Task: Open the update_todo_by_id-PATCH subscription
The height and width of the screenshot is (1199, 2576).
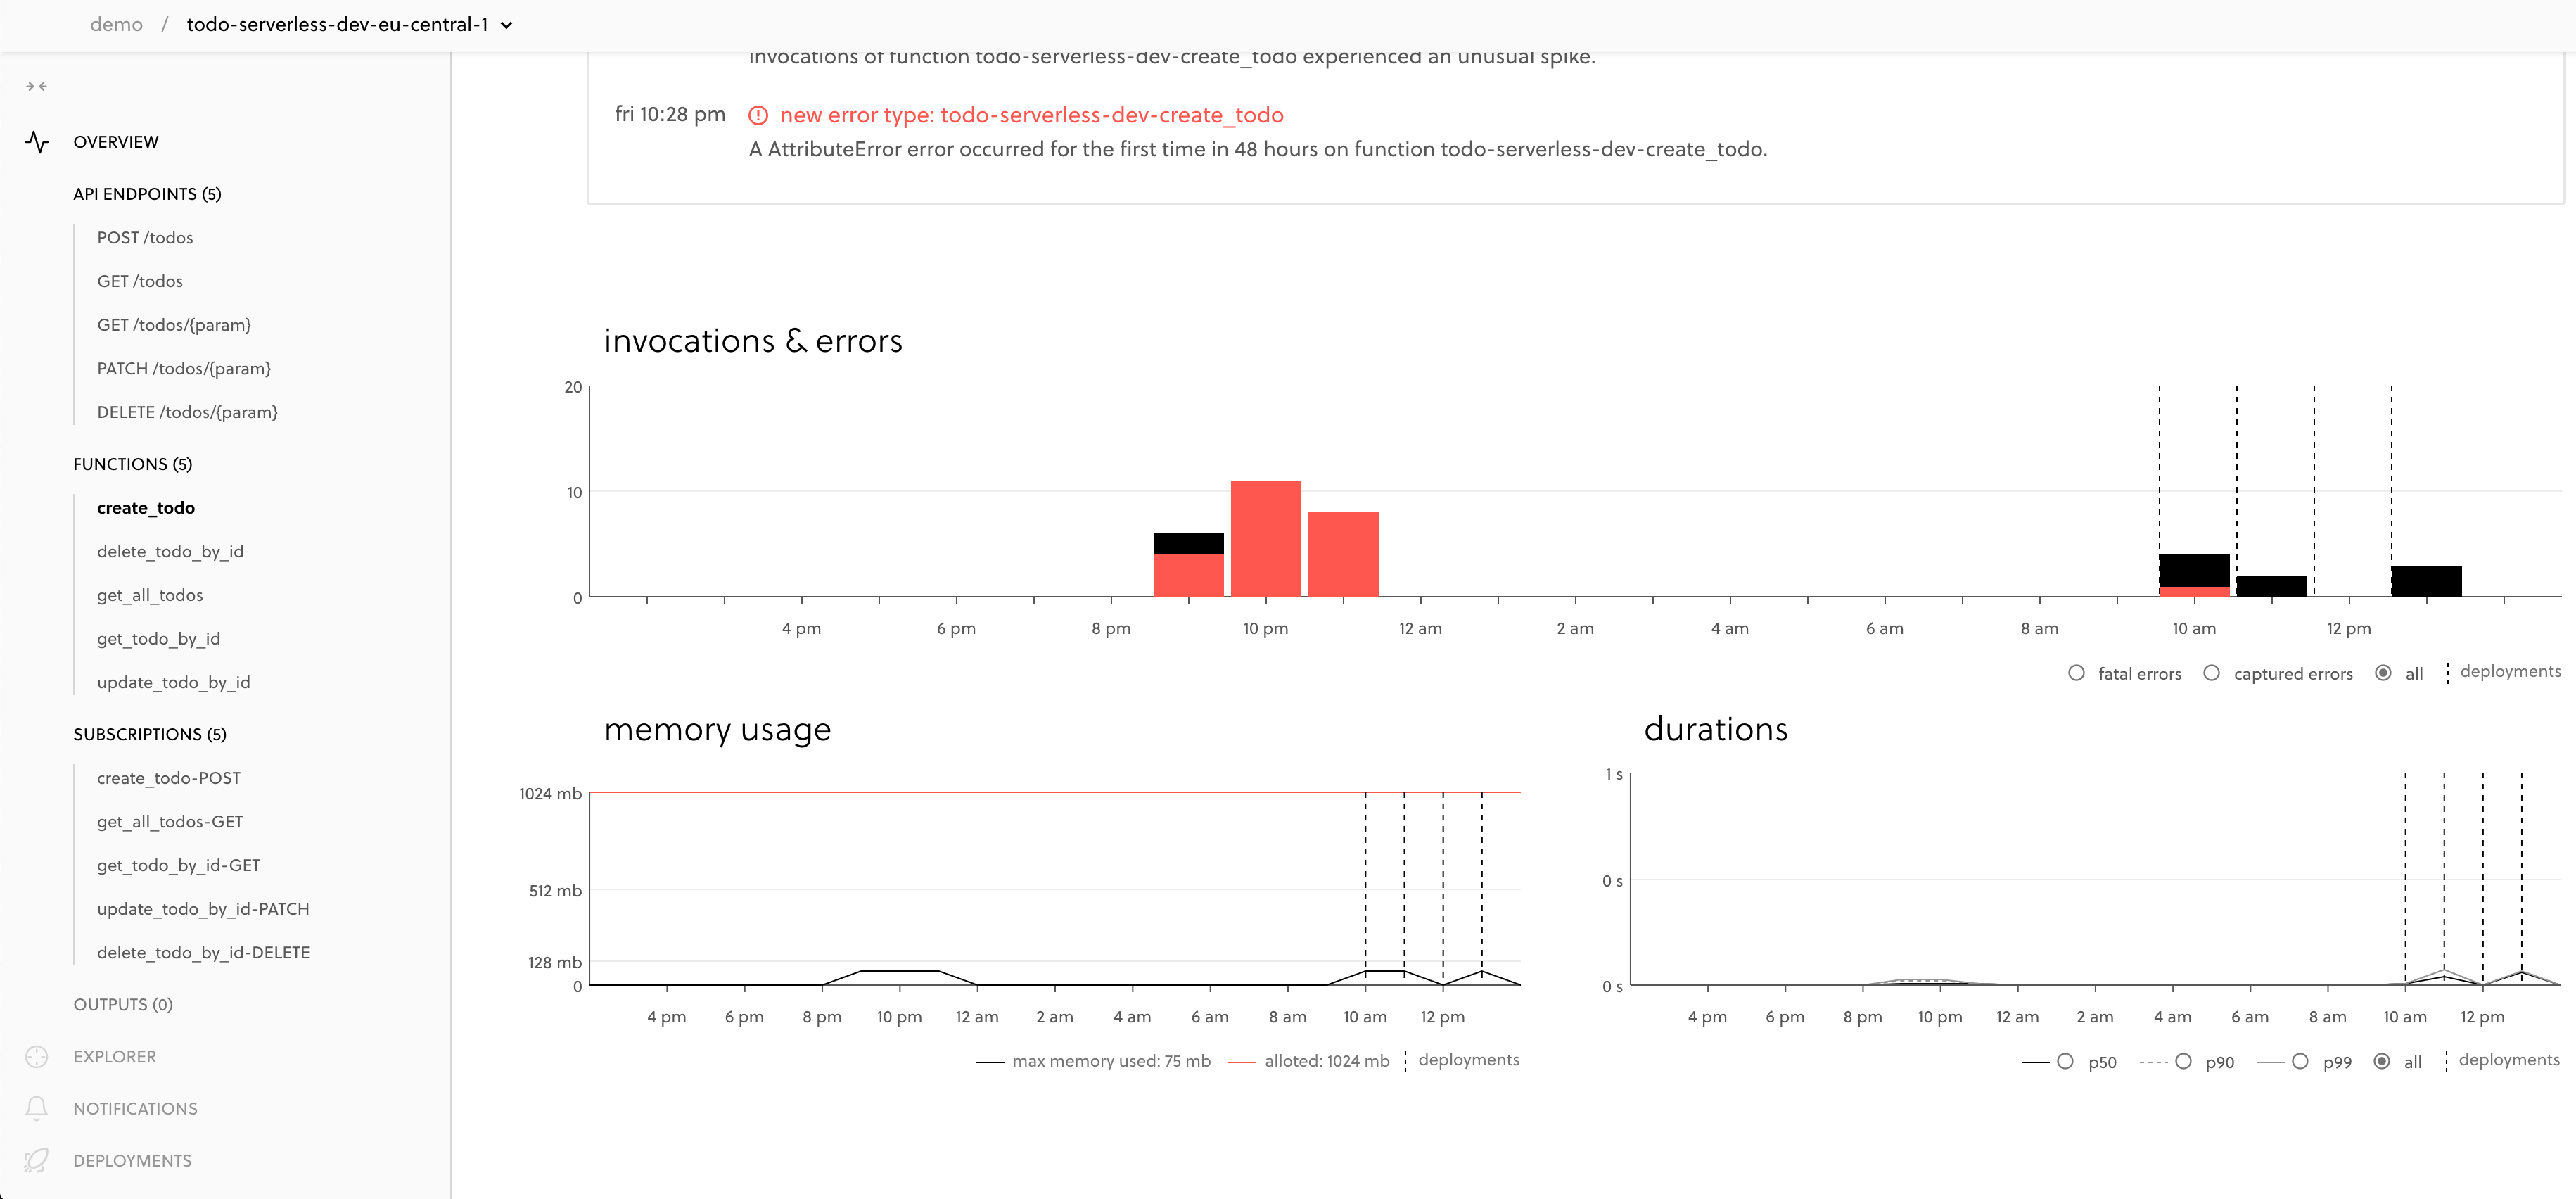Action: pos(202,909)
